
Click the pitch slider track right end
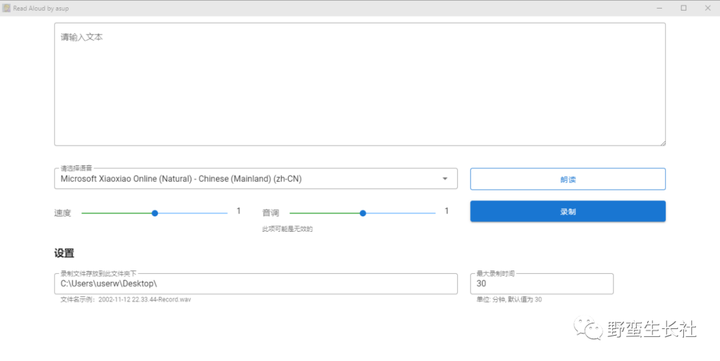tap(433, 213)
